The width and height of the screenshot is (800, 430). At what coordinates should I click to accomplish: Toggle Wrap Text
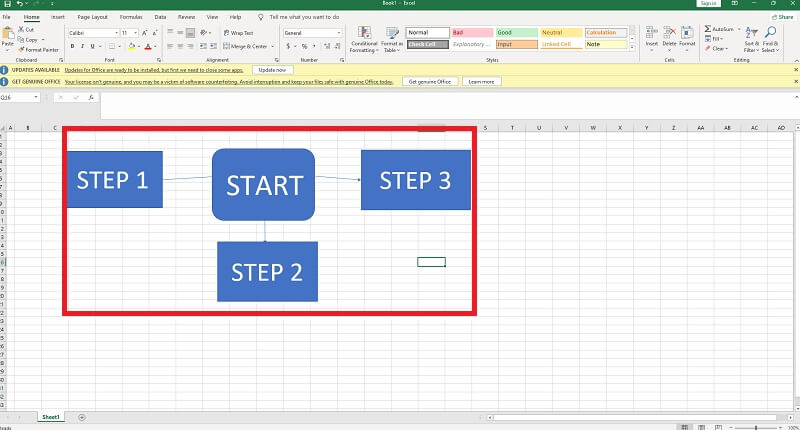pyautogui.click(x=238, y=33)
